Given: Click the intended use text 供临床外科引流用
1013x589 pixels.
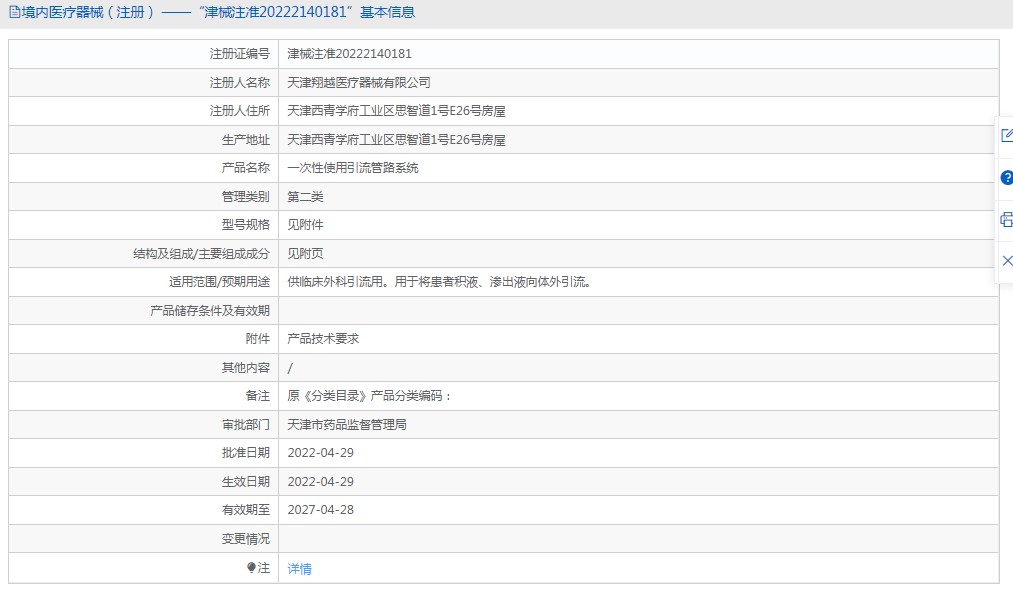Looking at the screenshot, I should 439,282.
